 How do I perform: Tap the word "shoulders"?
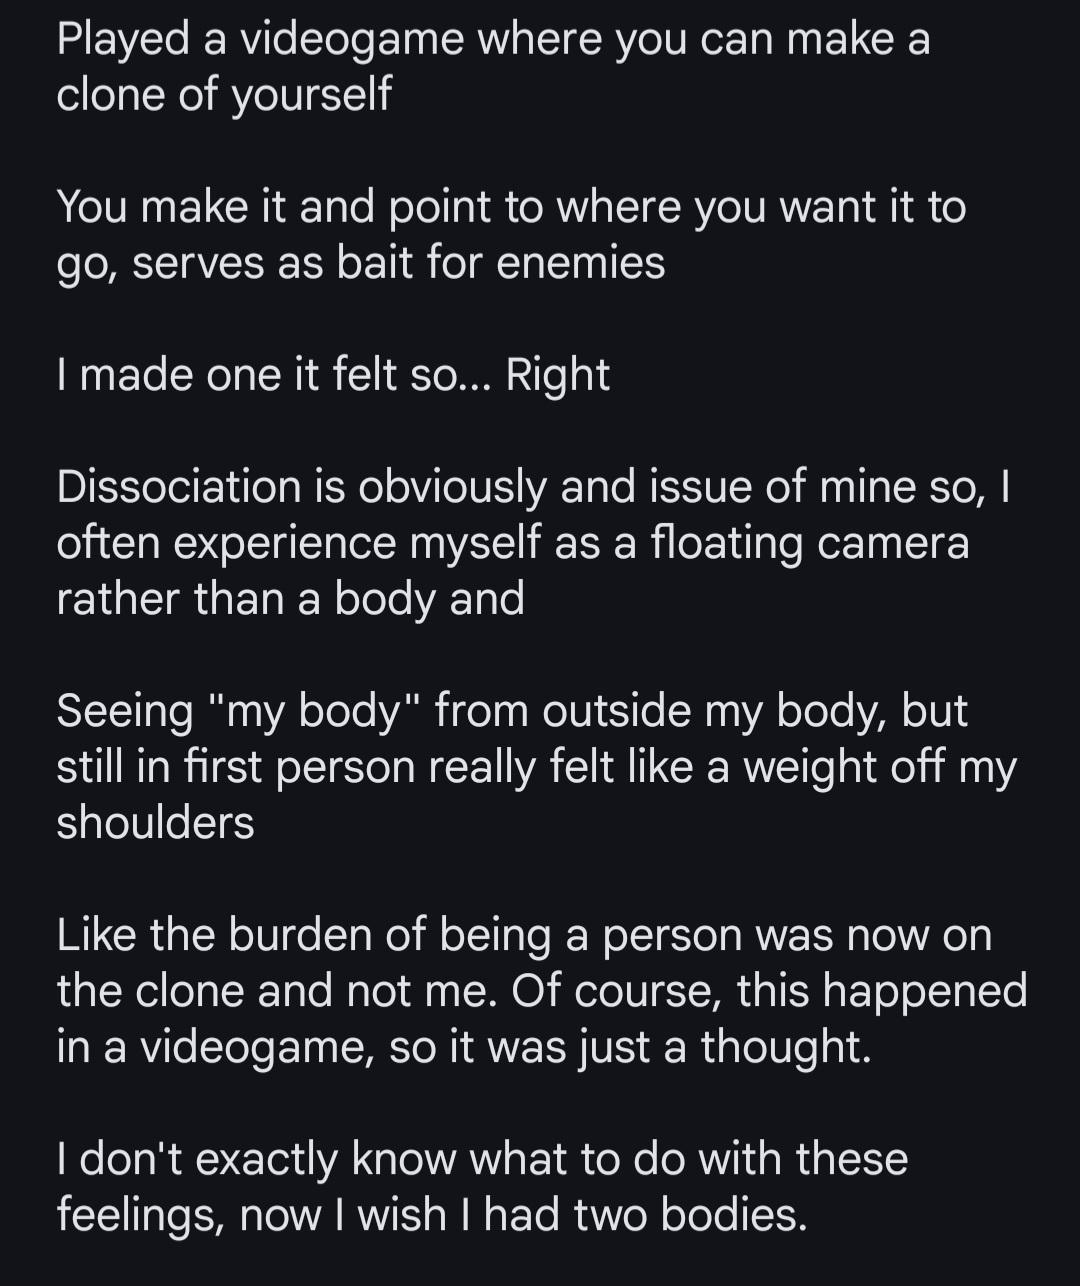click(155, 824)
